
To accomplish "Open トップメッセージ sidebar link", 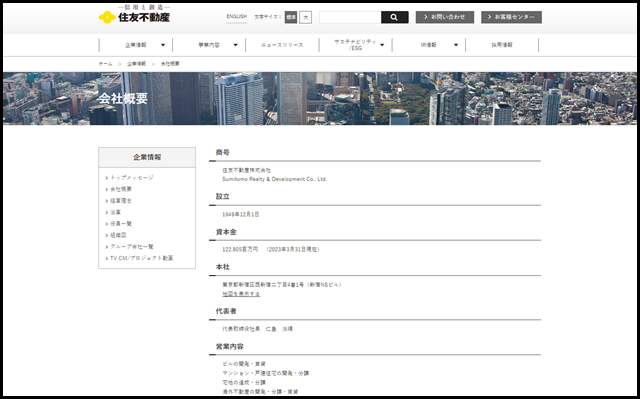I will [132, 177].
